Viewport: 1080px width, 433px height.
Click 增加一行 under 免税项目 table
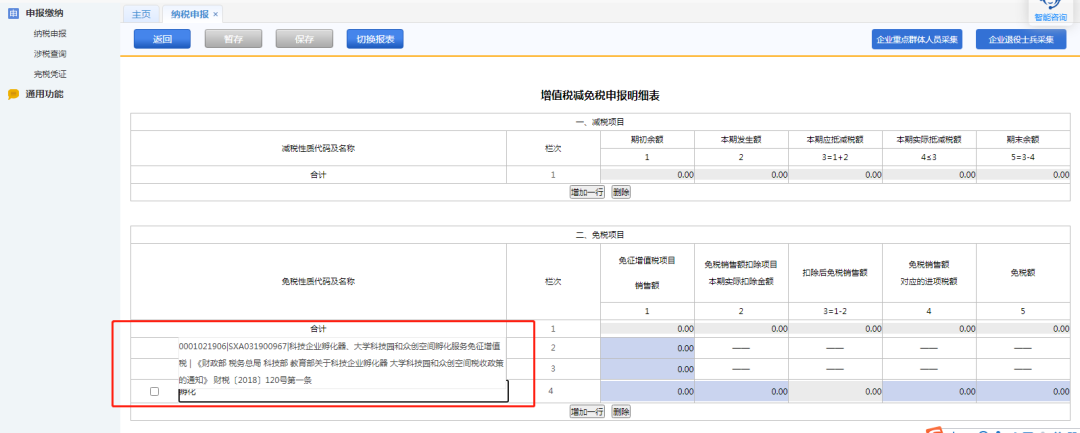point(587,412)
